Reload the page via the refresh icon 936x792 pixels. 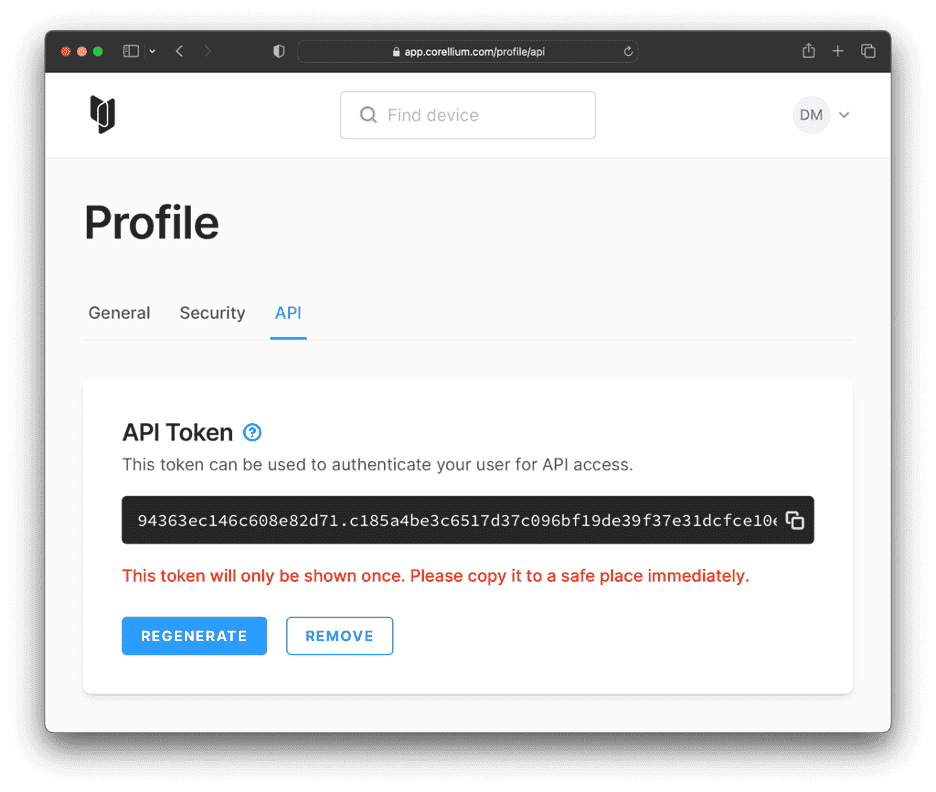pyautogui.click(x=628, y=50)
